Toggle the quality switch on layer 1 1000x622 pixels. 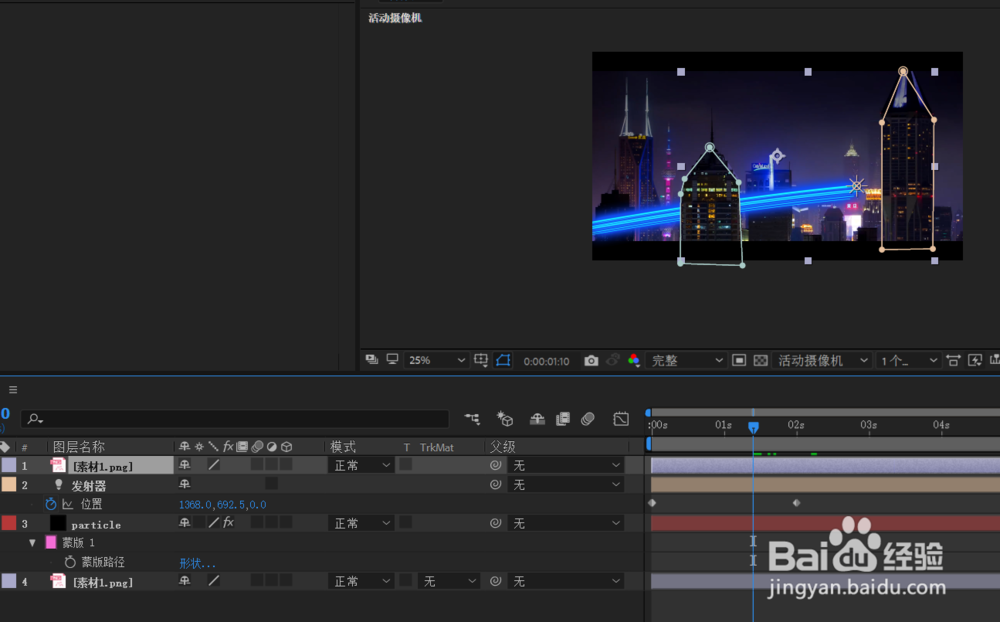[214, 465]
